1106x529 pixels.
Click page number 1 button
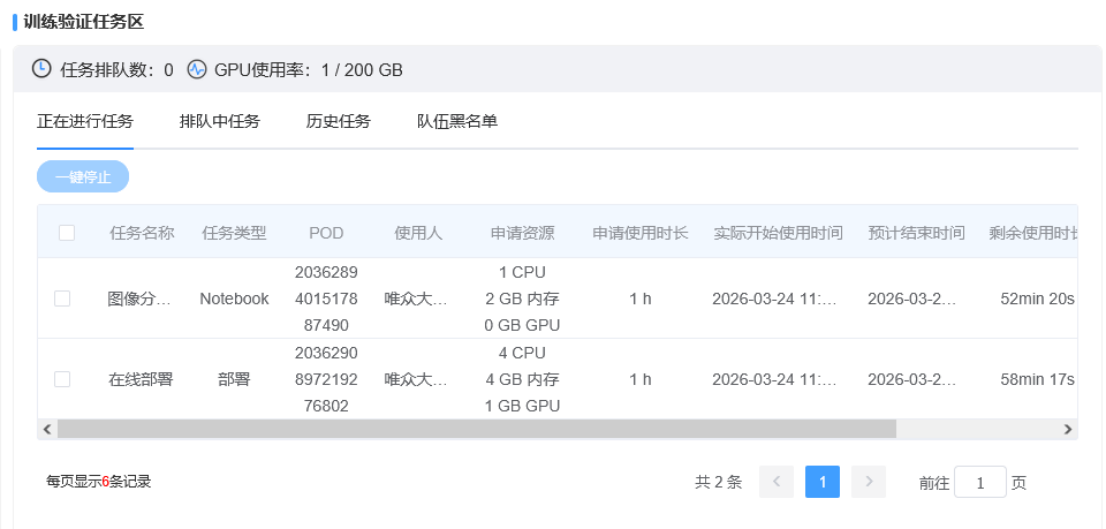822,482
